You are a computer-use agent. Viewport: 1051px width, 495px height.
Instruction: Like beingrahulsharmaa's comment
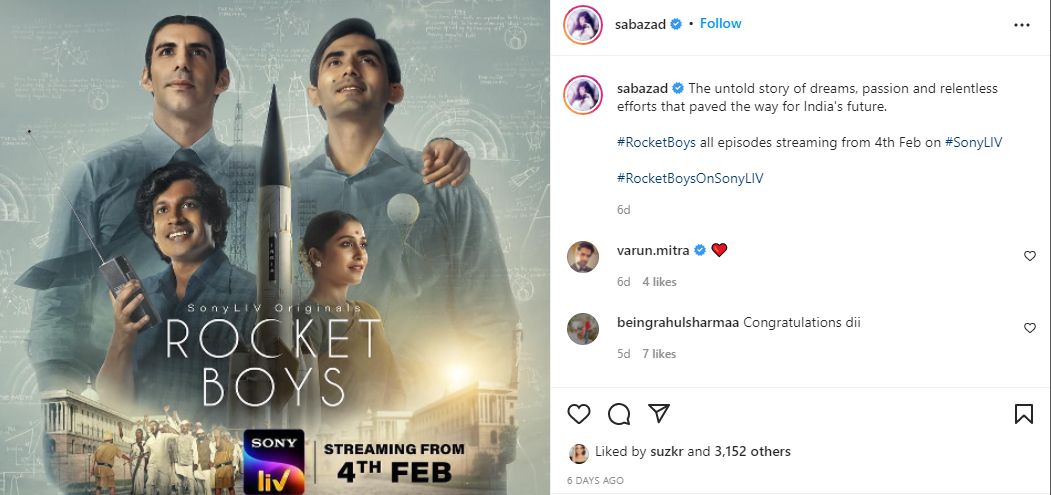(1030, 328)
